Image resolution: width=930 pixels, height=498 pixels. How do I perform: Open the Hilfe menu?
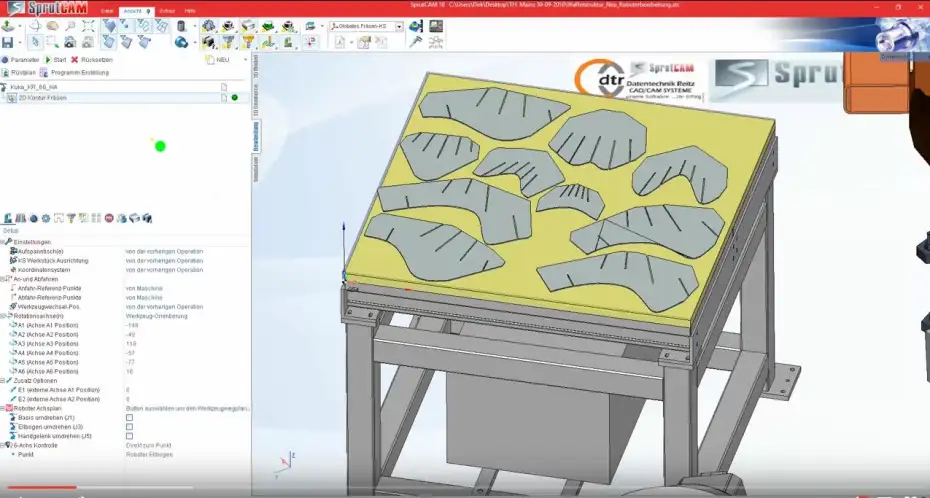click(190, 11)
